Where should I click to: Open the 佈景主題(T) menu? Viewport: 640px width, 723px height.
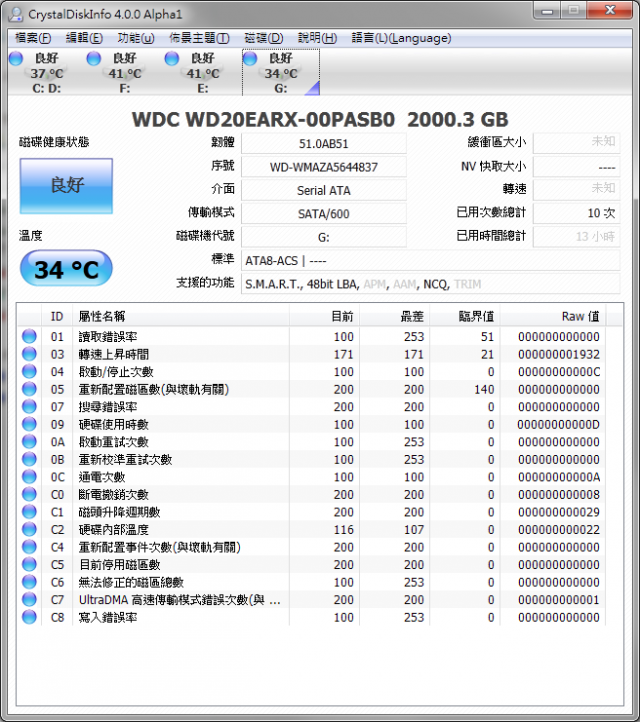click(199, 38)
